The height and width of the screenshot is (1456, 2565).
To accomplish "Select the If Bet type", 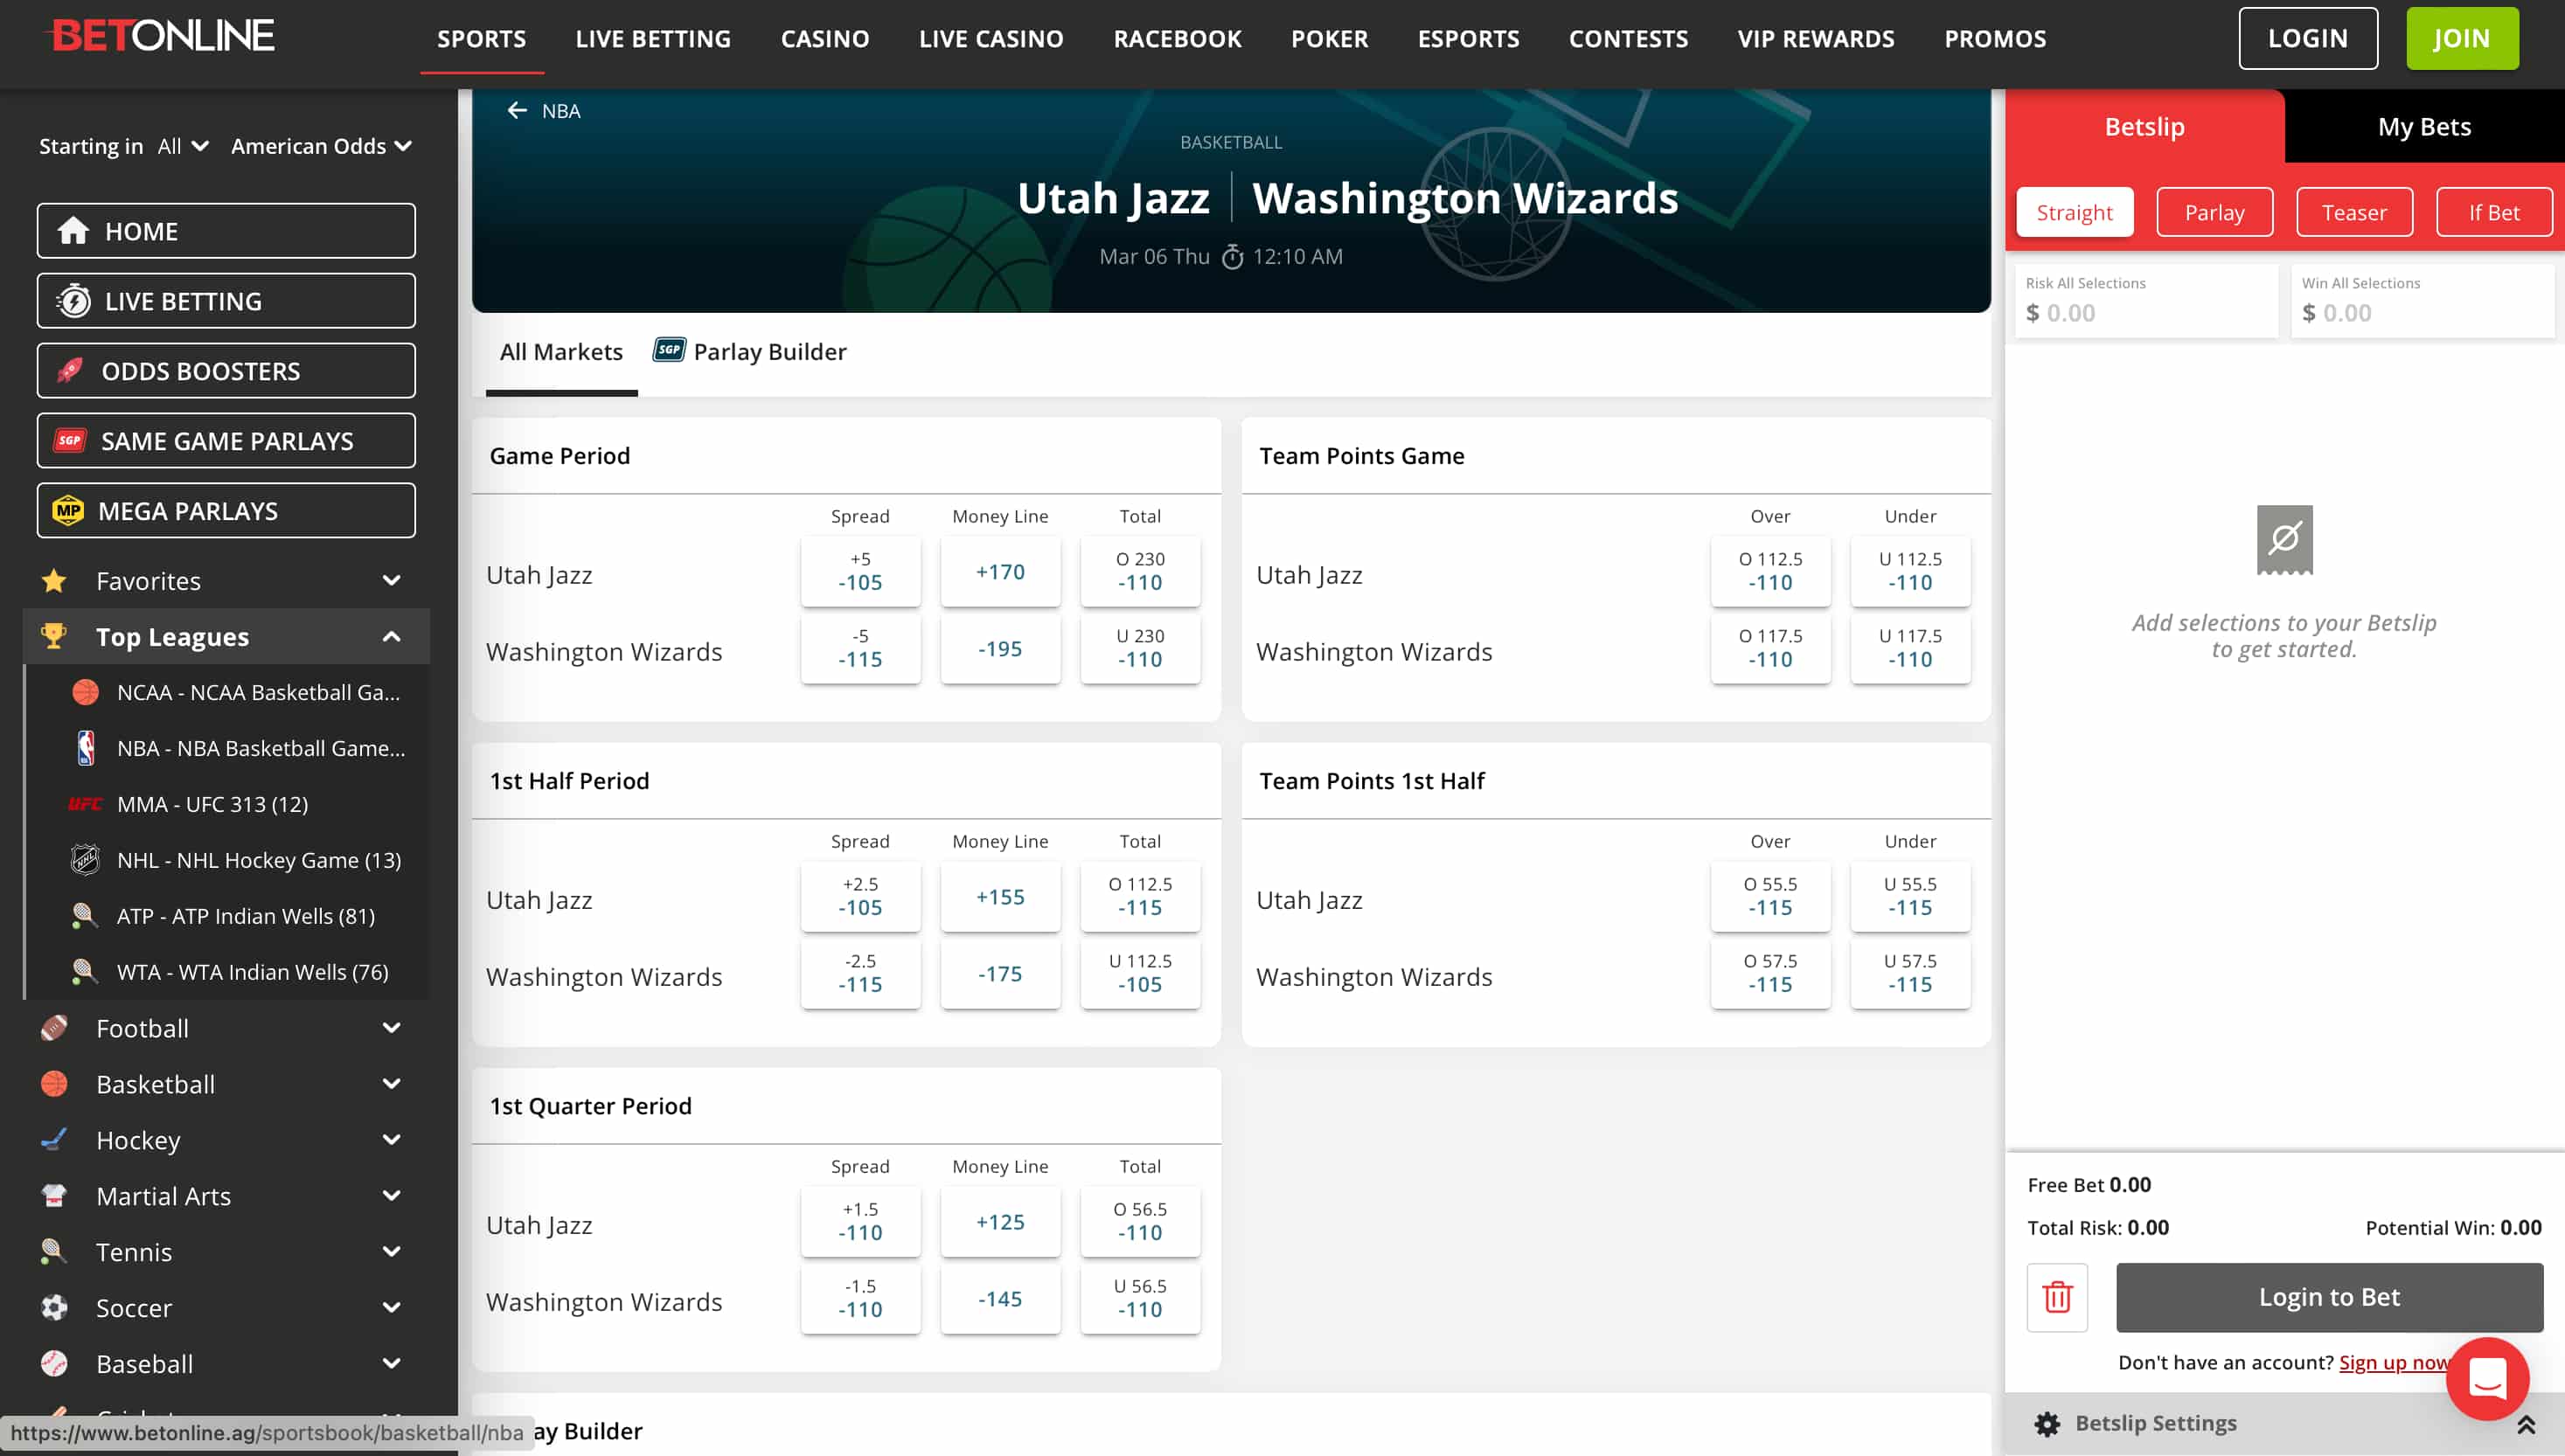I will (x=2493, y=212).
